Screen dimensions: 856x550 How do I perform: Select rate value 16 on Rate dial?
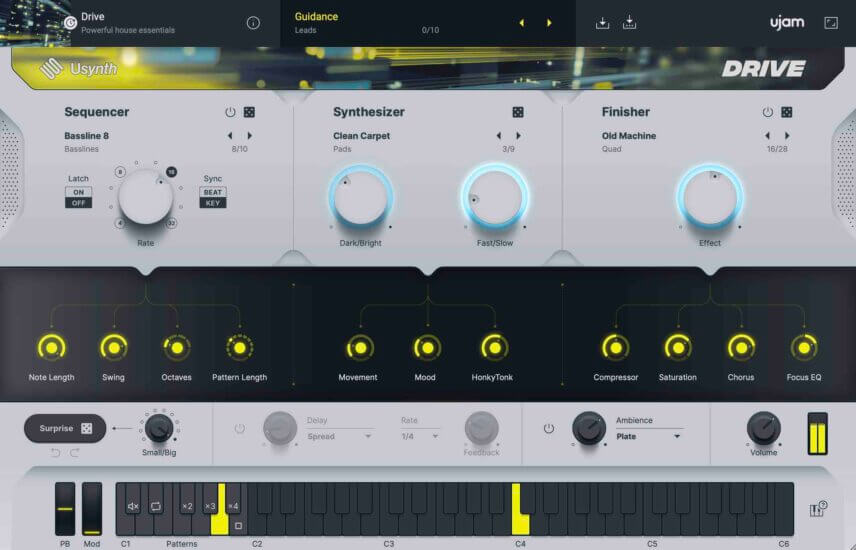point(171,172)
